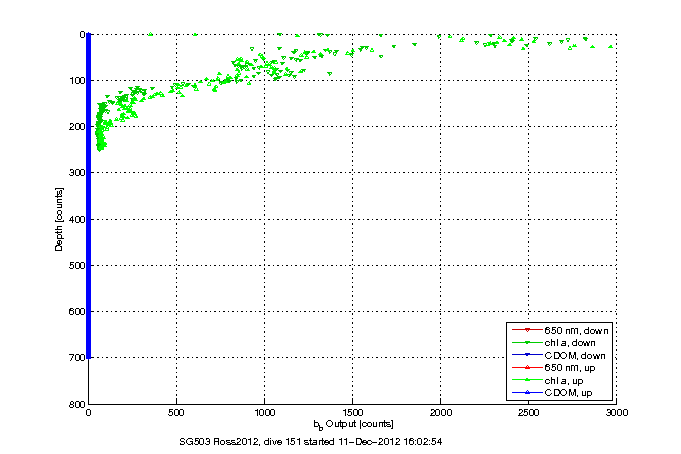Select the 'Depth [counts]' y-axis label
The image size is (681, 454).
coord(59,219)
